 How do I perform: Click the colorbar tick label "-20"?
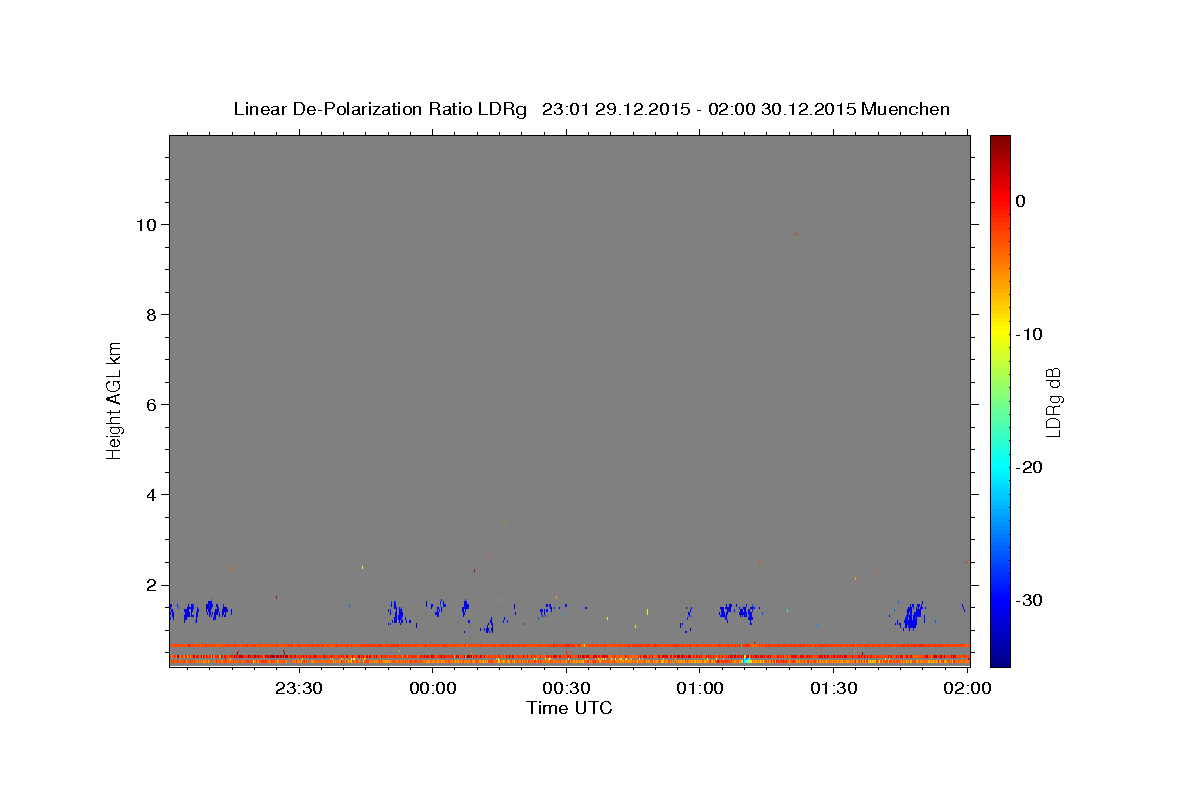1029,467
